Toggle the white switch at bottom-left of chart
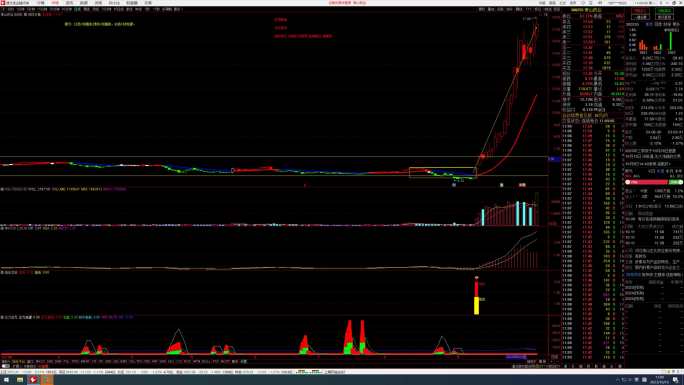The width and height of the screenshot is (684, 385). click(x=6, y=366)
